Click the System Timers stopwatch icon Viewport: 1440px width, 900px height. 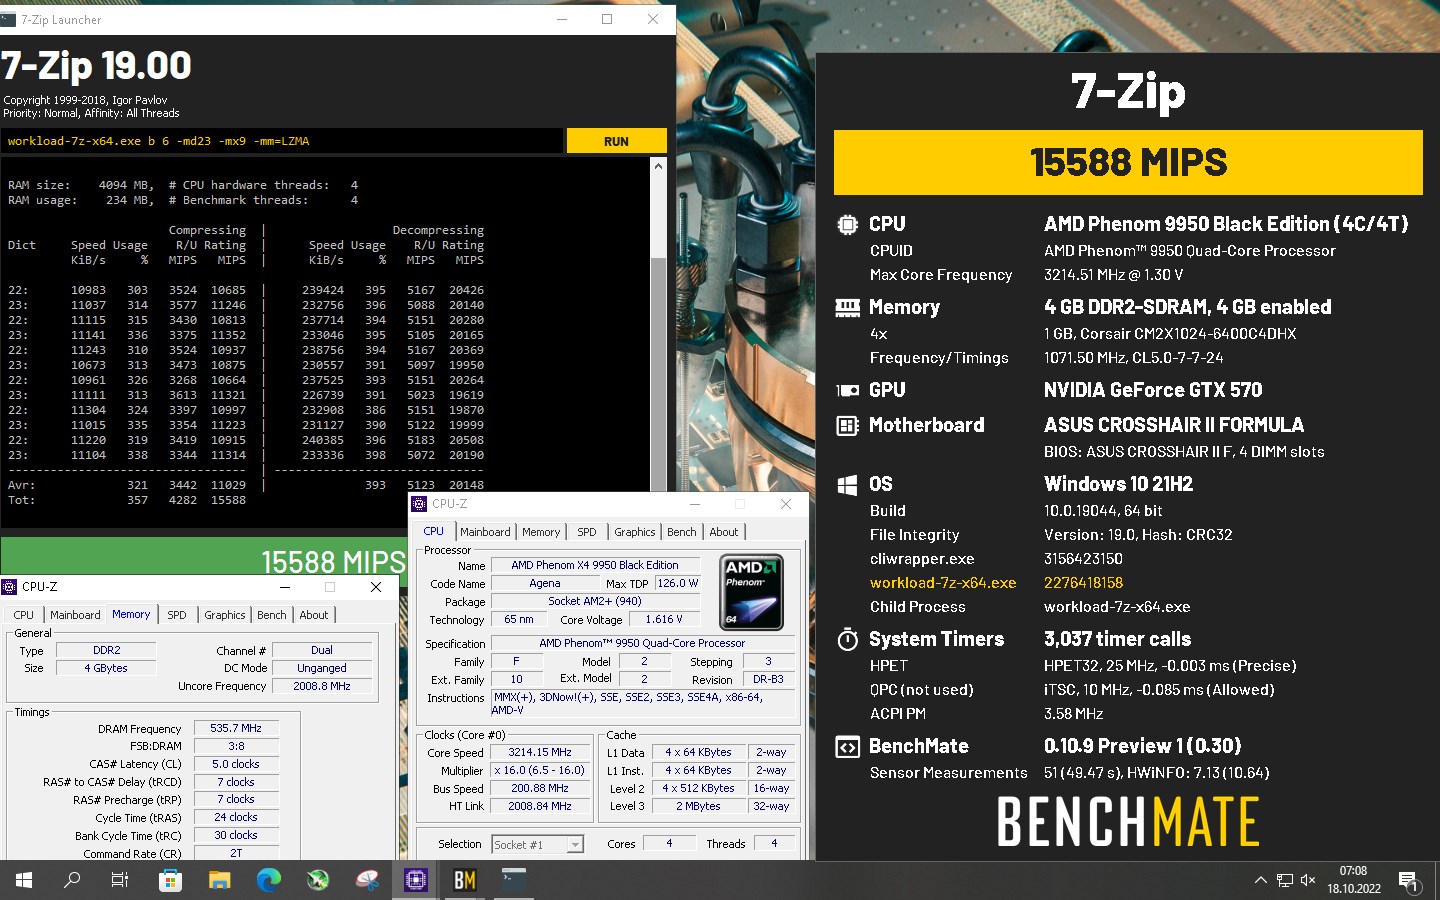tap(847, 639)
